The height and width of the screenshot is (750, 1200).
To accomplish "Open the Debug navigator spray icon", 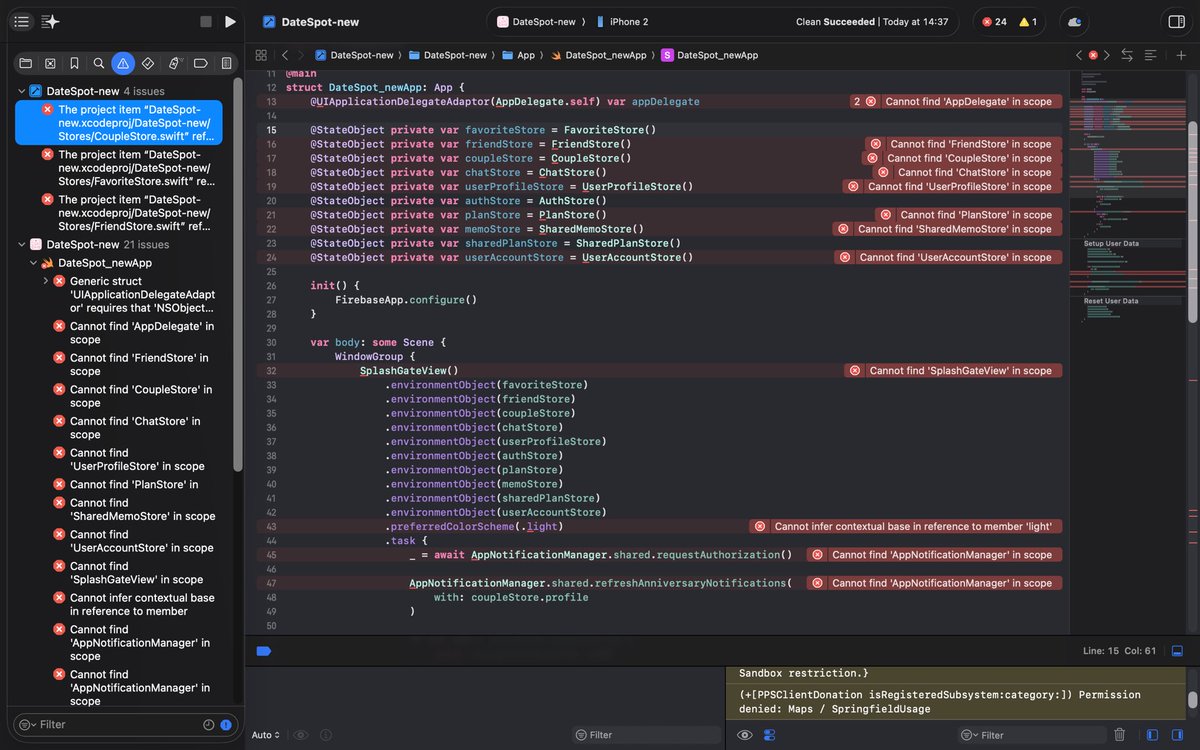I will (173, 63).
